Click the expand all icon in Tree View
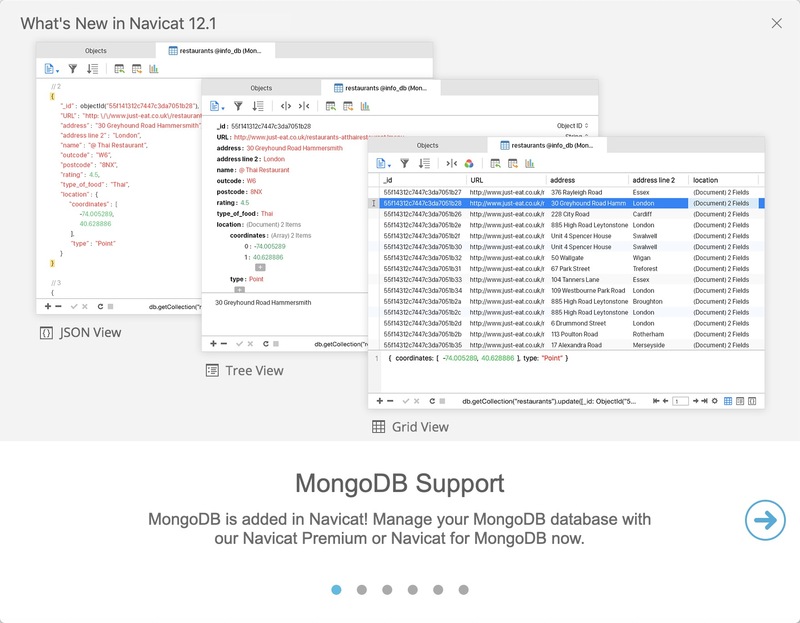The image size is (800, 623). coord(286,106)
